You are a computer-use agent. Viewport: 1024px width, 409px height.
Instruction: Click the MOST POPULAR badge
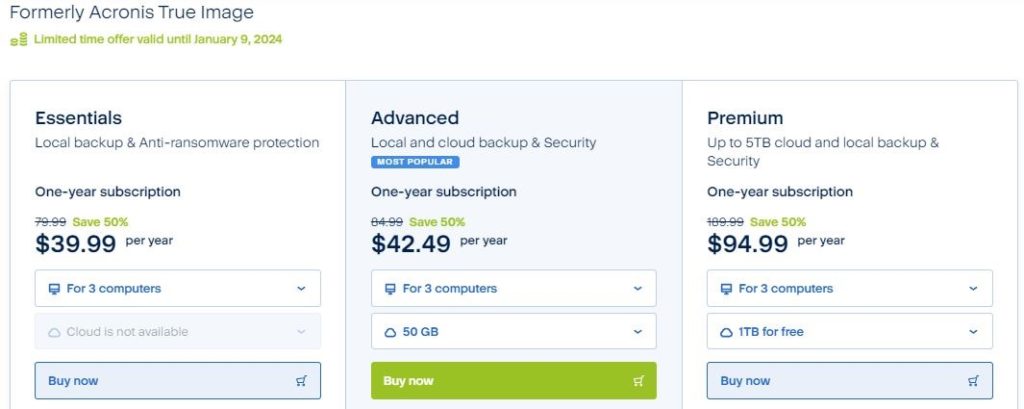415,162
